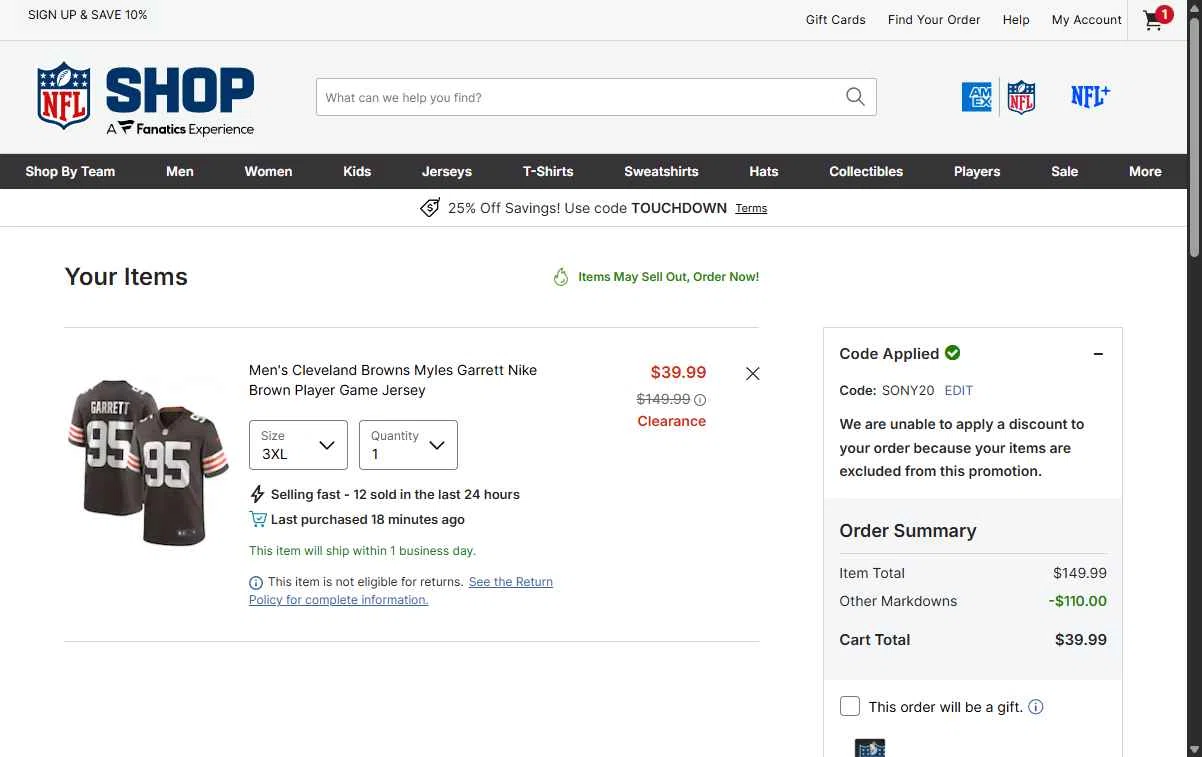Open the NFL+ logo link

pos(1090,96)
